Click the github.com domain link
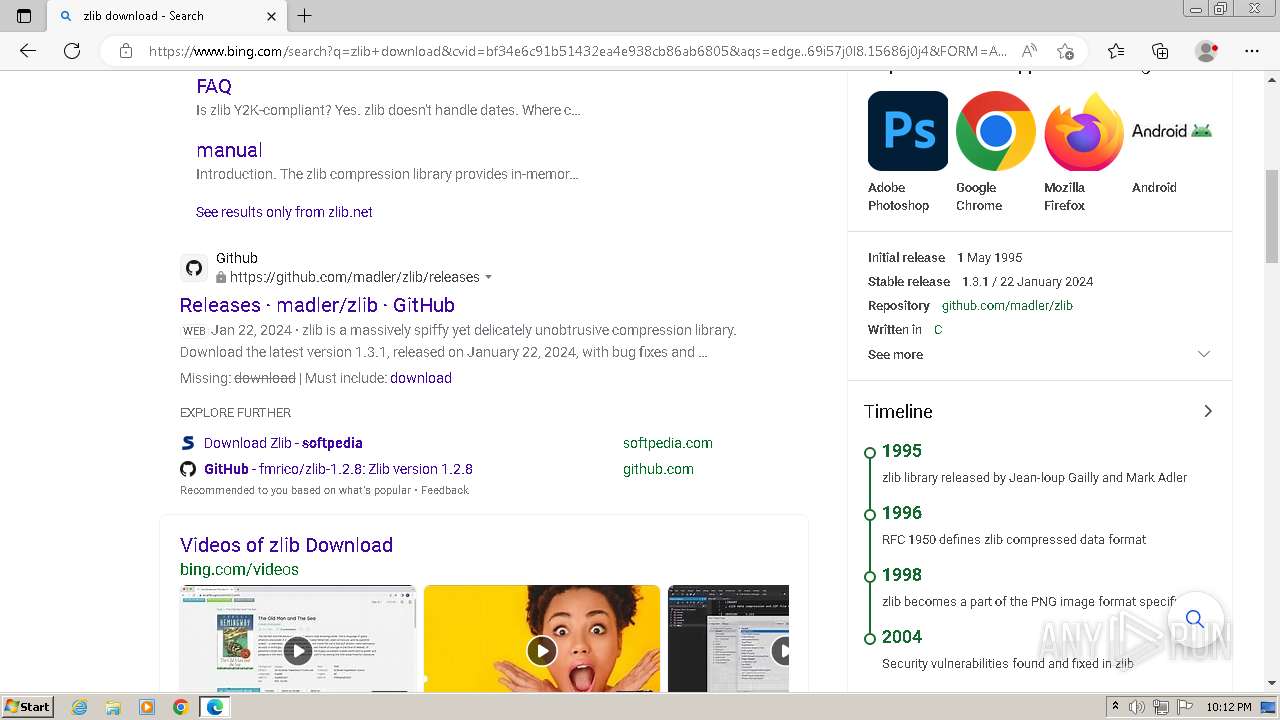 click(658, 469)
